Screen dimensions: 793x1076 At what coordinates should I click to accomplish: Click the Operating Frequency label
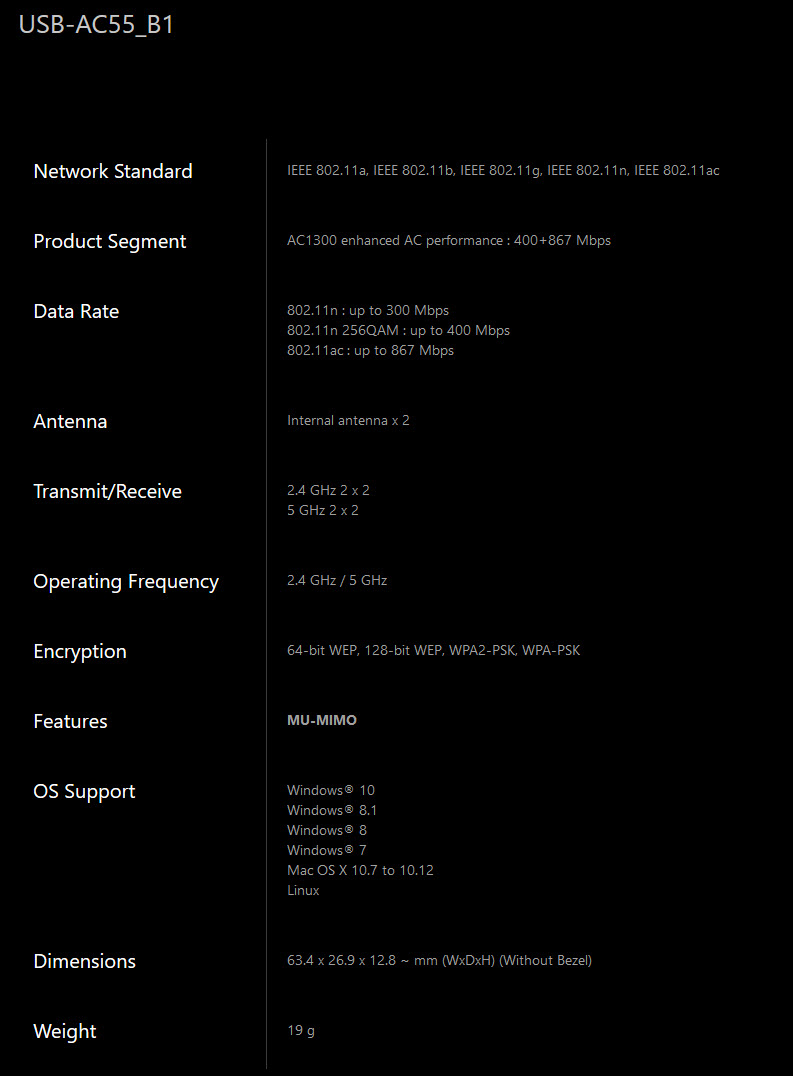pyautogui.click(x=126, y=581)
